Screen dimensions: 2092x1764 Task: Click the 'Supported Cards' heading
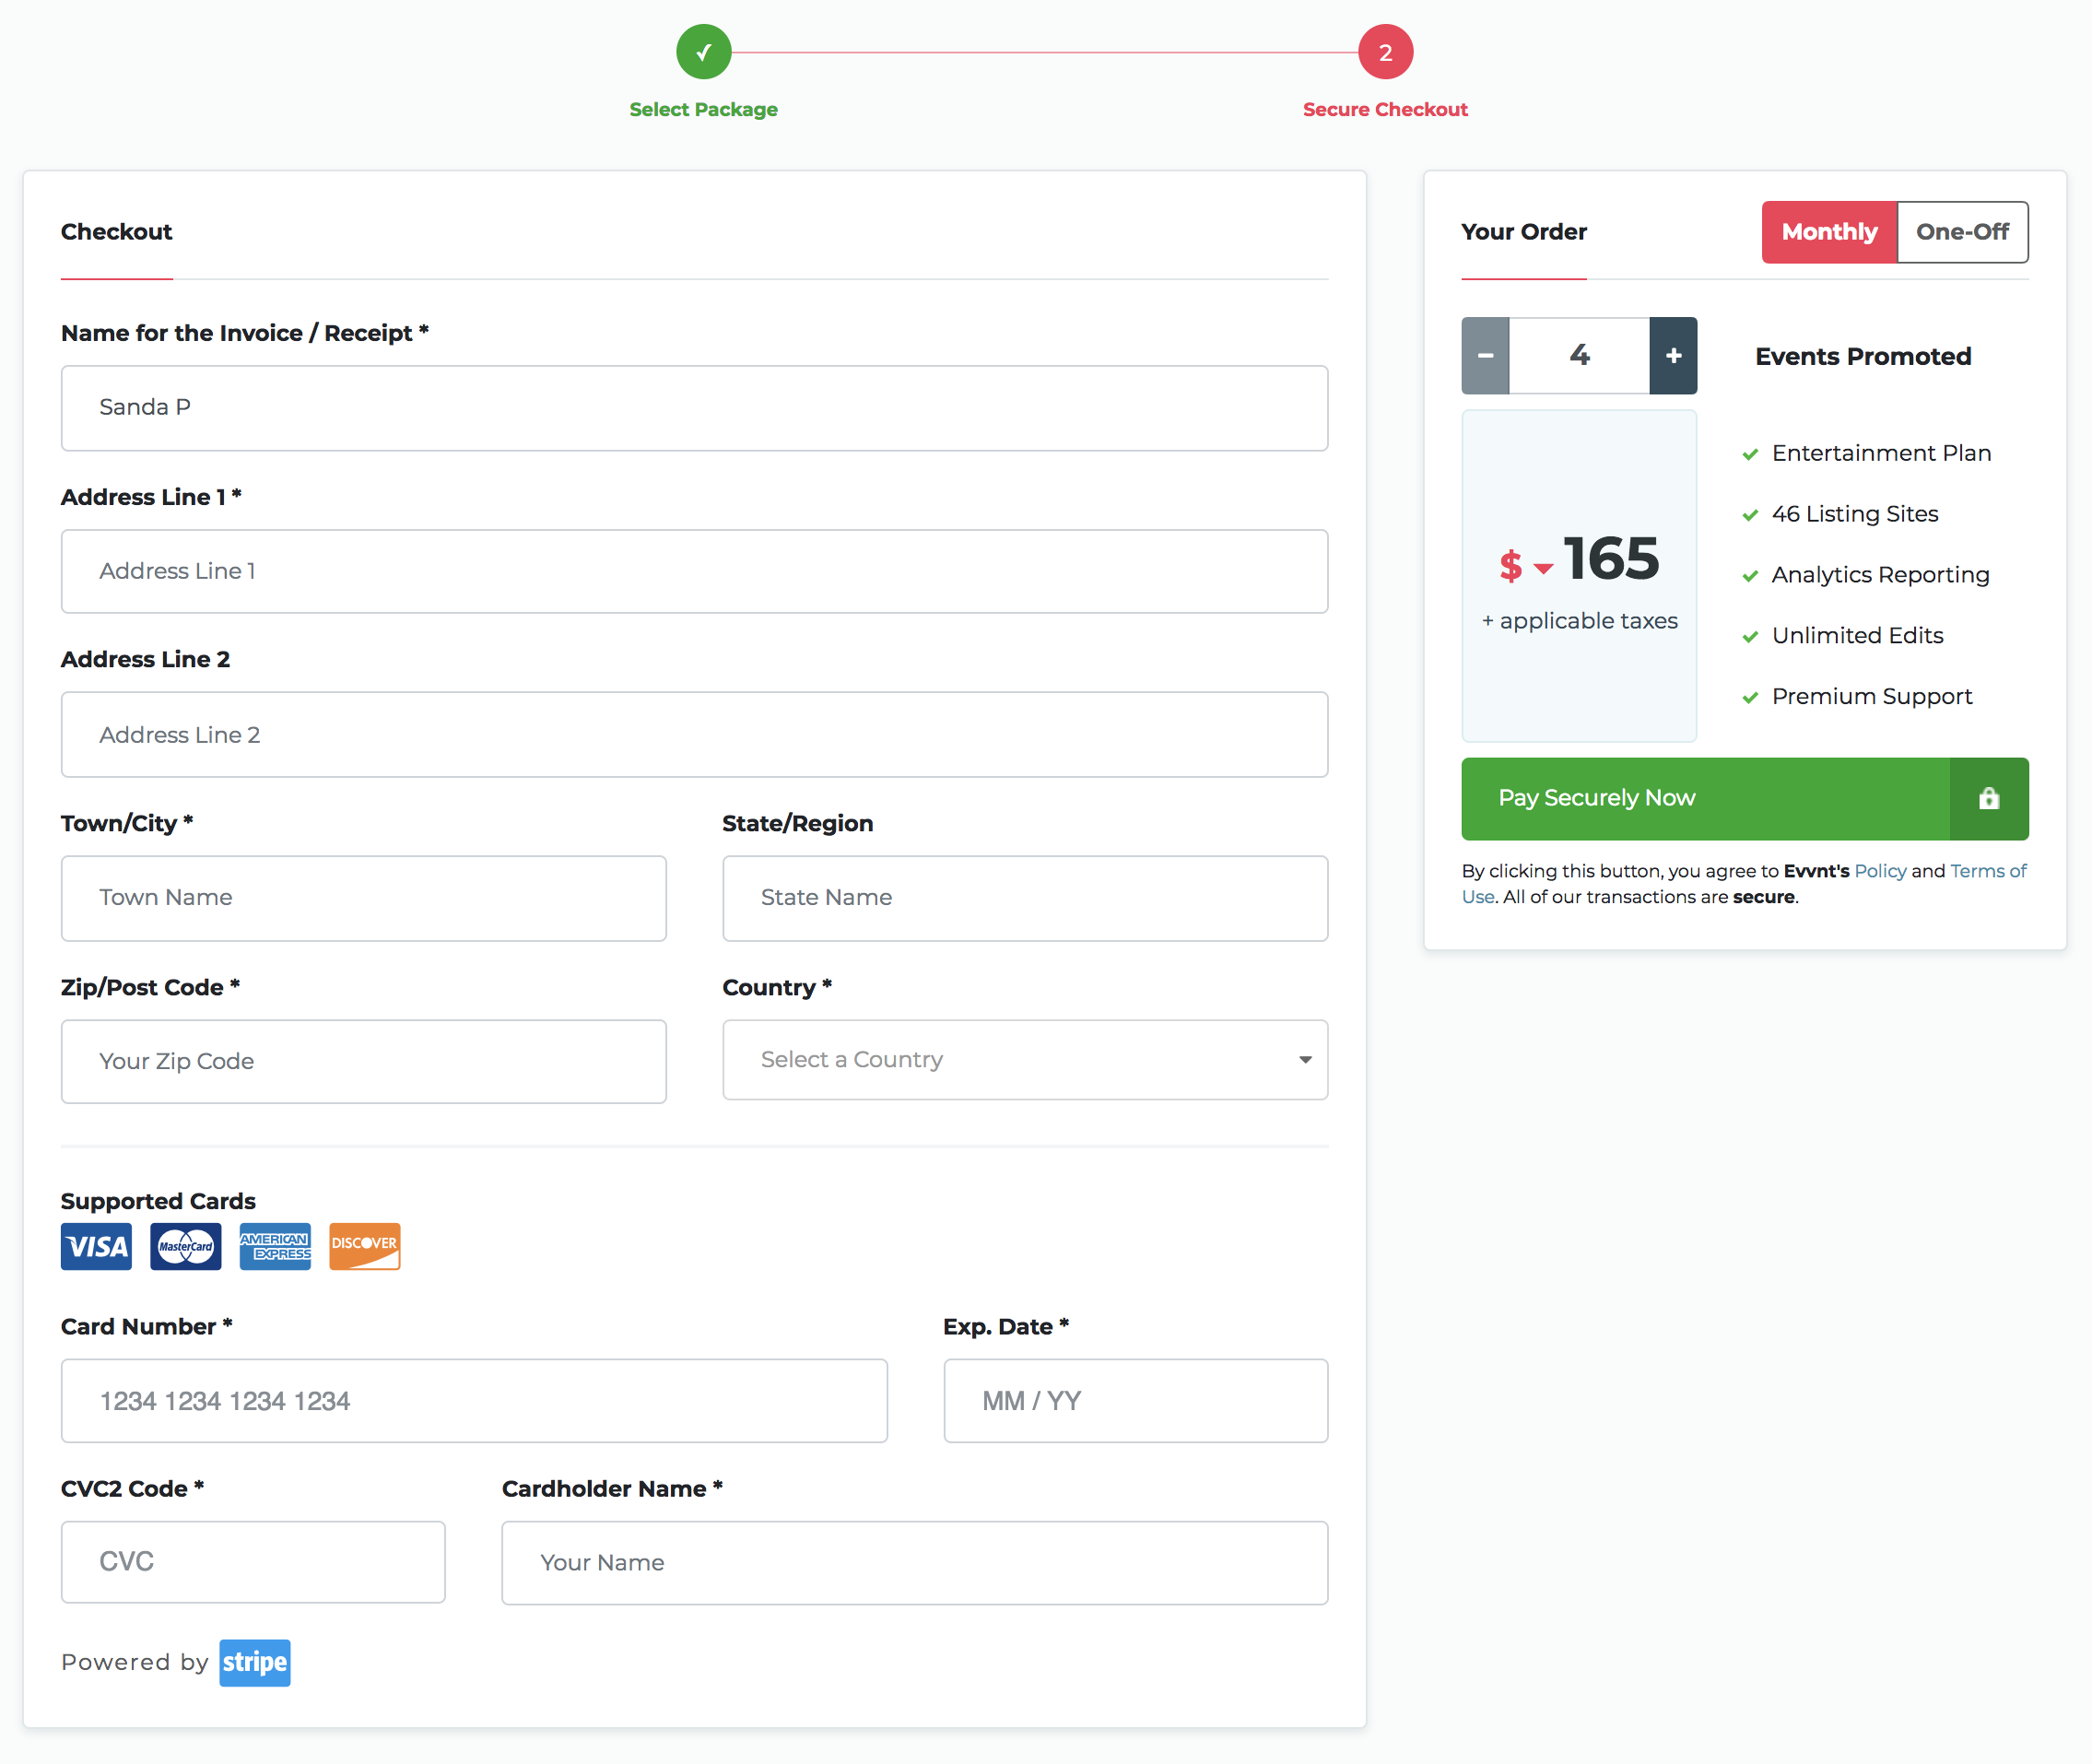(x=158, y=1201)
